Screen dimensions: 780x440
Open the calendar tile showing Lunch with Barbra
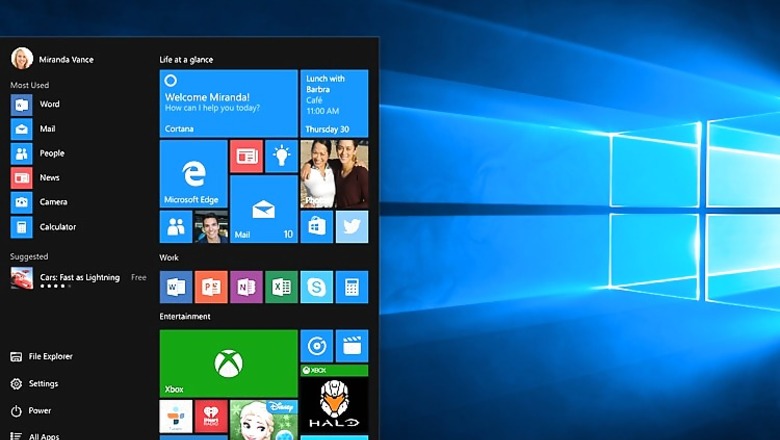334,103
